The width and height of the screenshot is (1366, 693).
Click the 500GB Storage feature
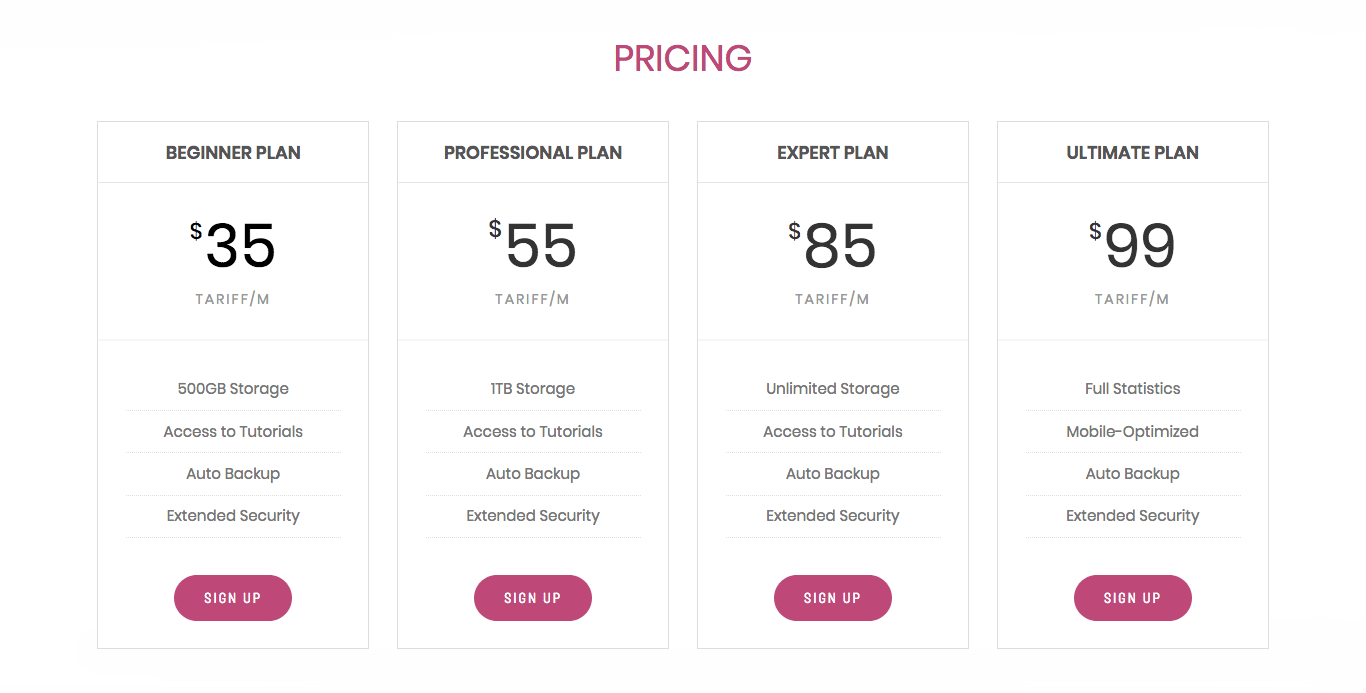click(233, 389)
